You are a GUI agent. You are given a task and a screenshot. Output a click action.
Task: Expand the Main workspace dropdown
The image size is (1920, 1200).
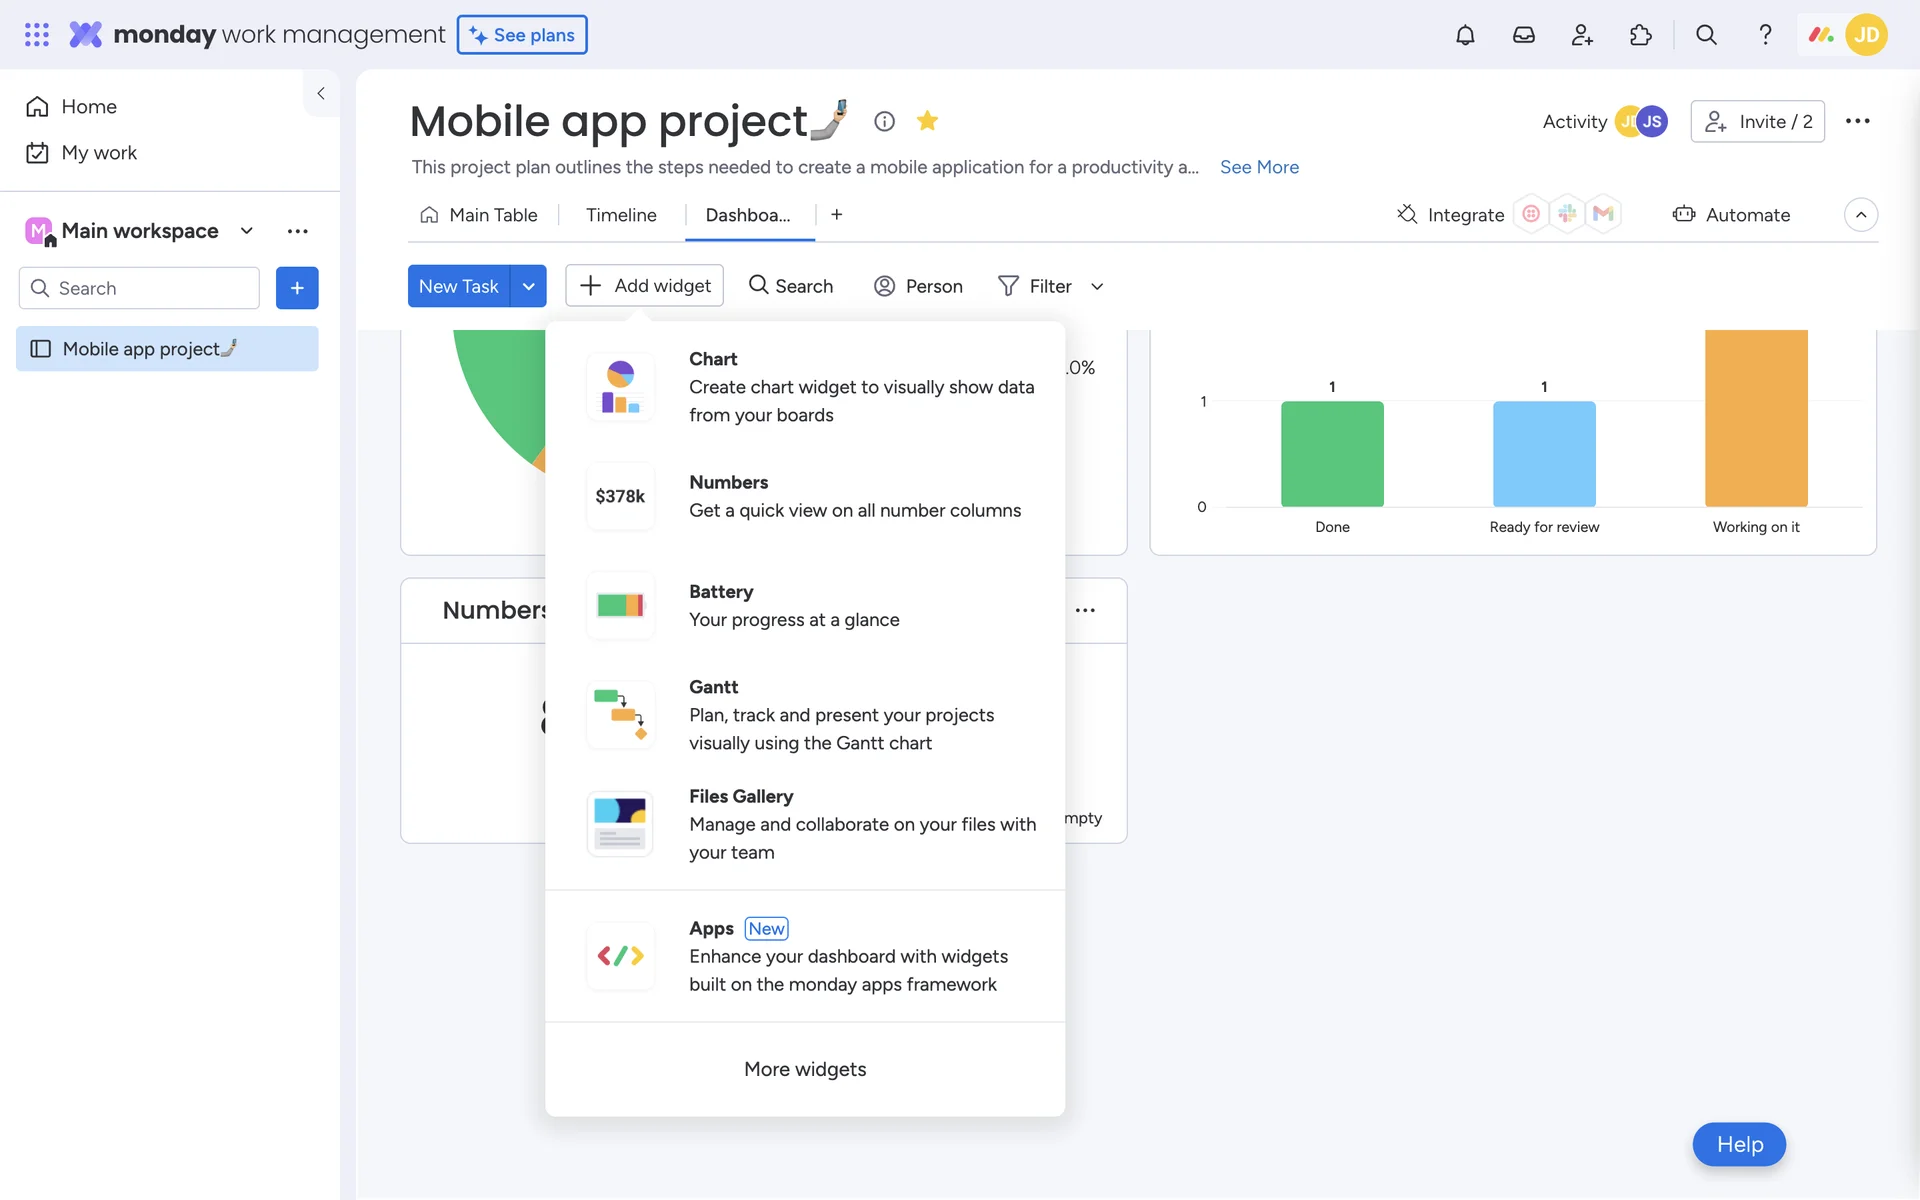tap(246, 231)
